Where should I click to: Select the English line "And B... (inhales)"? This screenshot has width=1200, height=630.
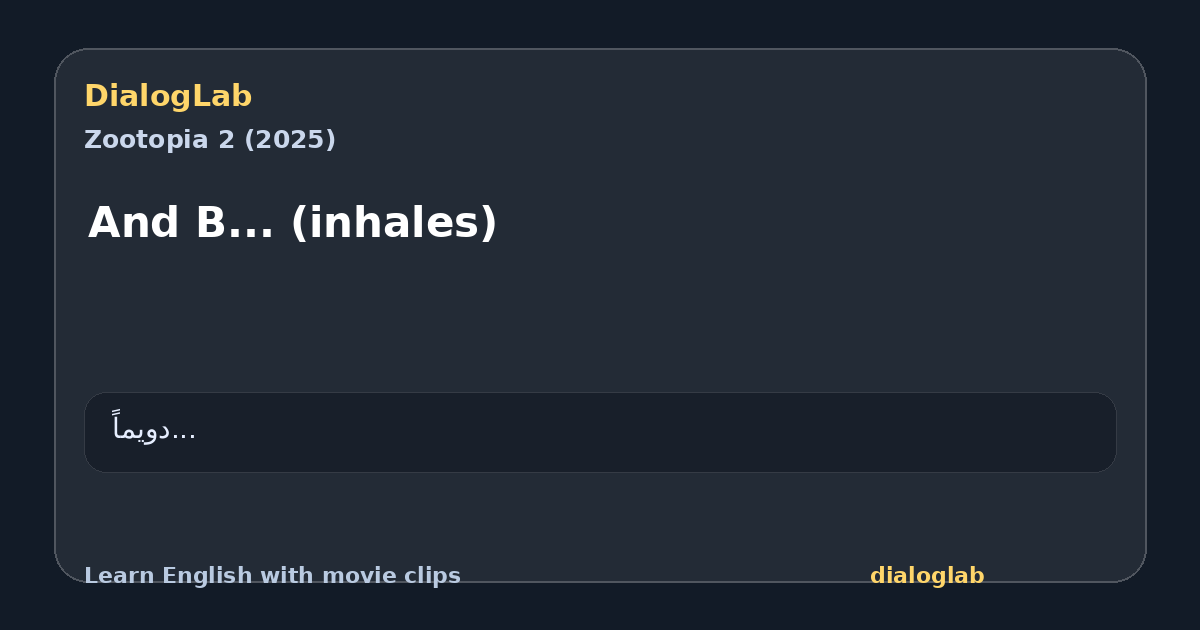(293, 223)
